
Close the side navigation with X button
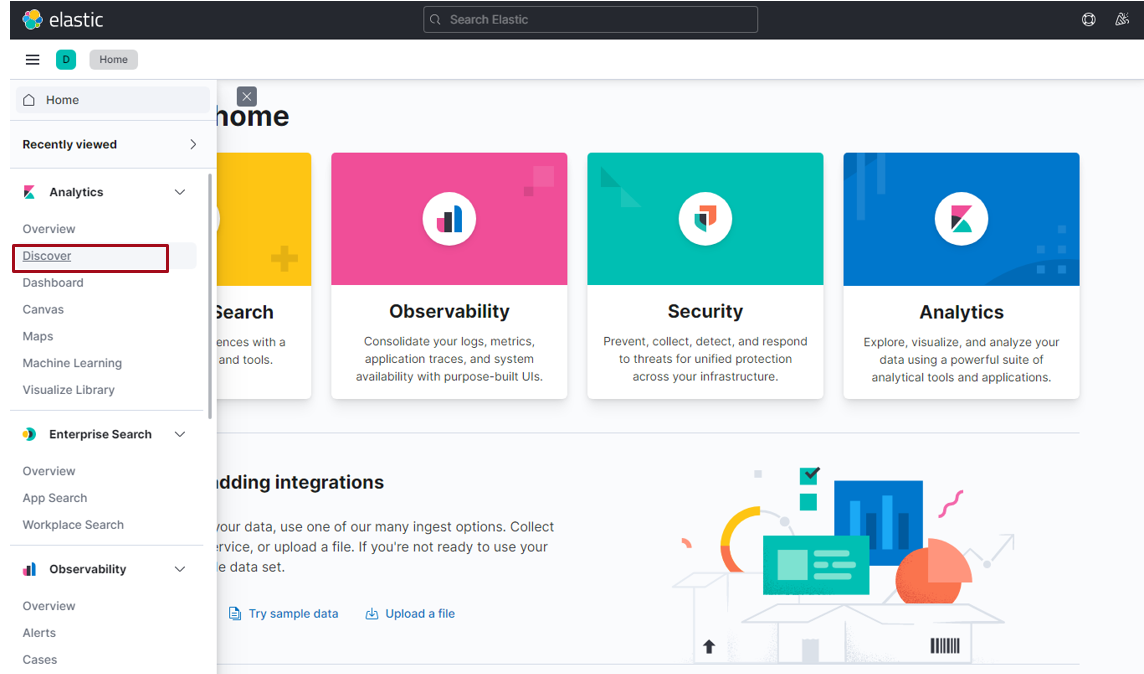pyautogui.click(x=247, y=96)
